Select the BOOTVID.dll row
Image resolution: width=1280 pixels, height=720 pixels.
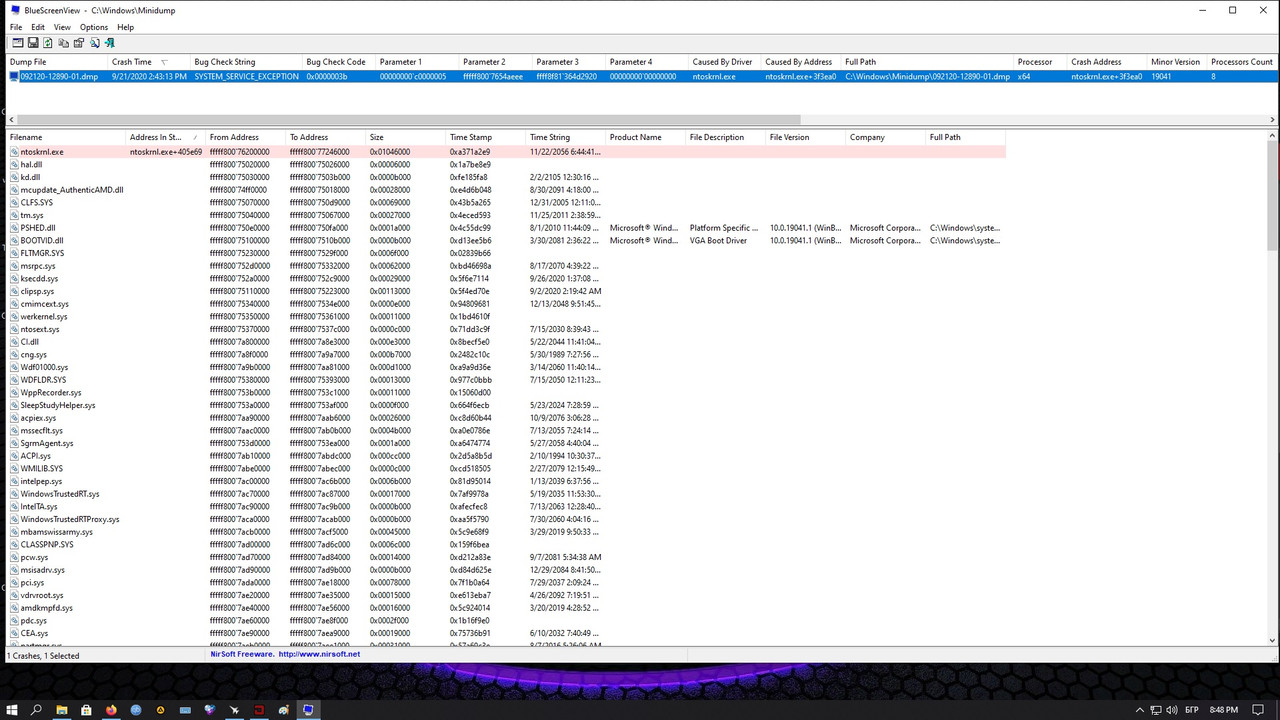506,241
